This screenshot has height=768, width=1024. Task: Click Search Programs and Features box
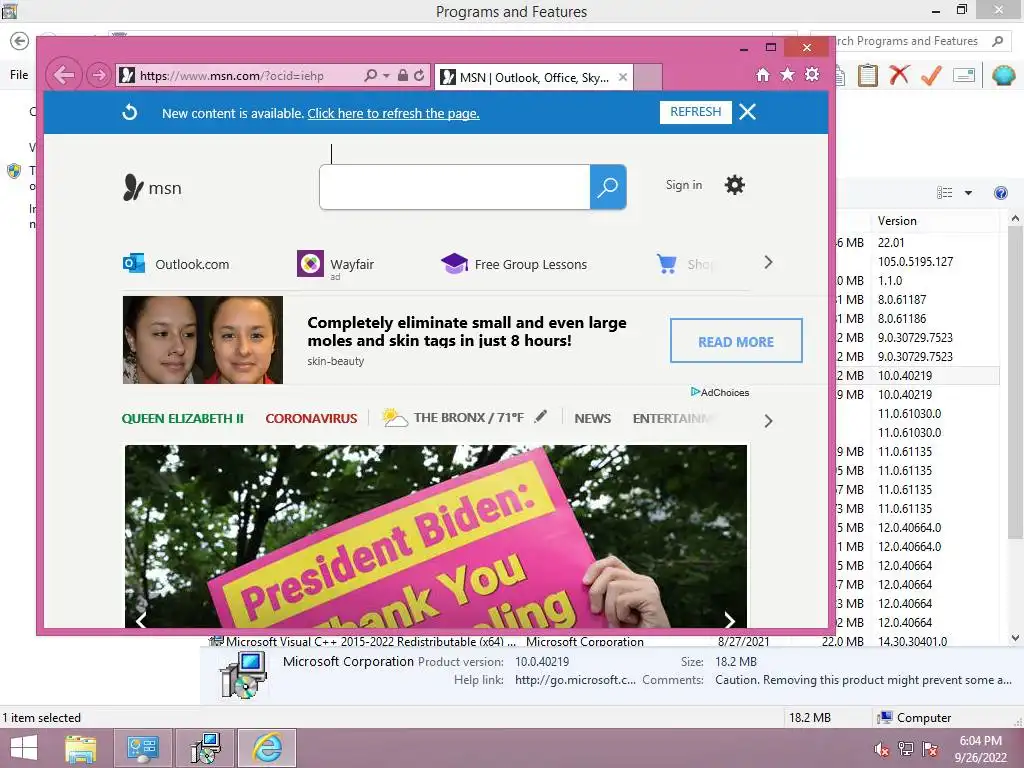point(910,41)
